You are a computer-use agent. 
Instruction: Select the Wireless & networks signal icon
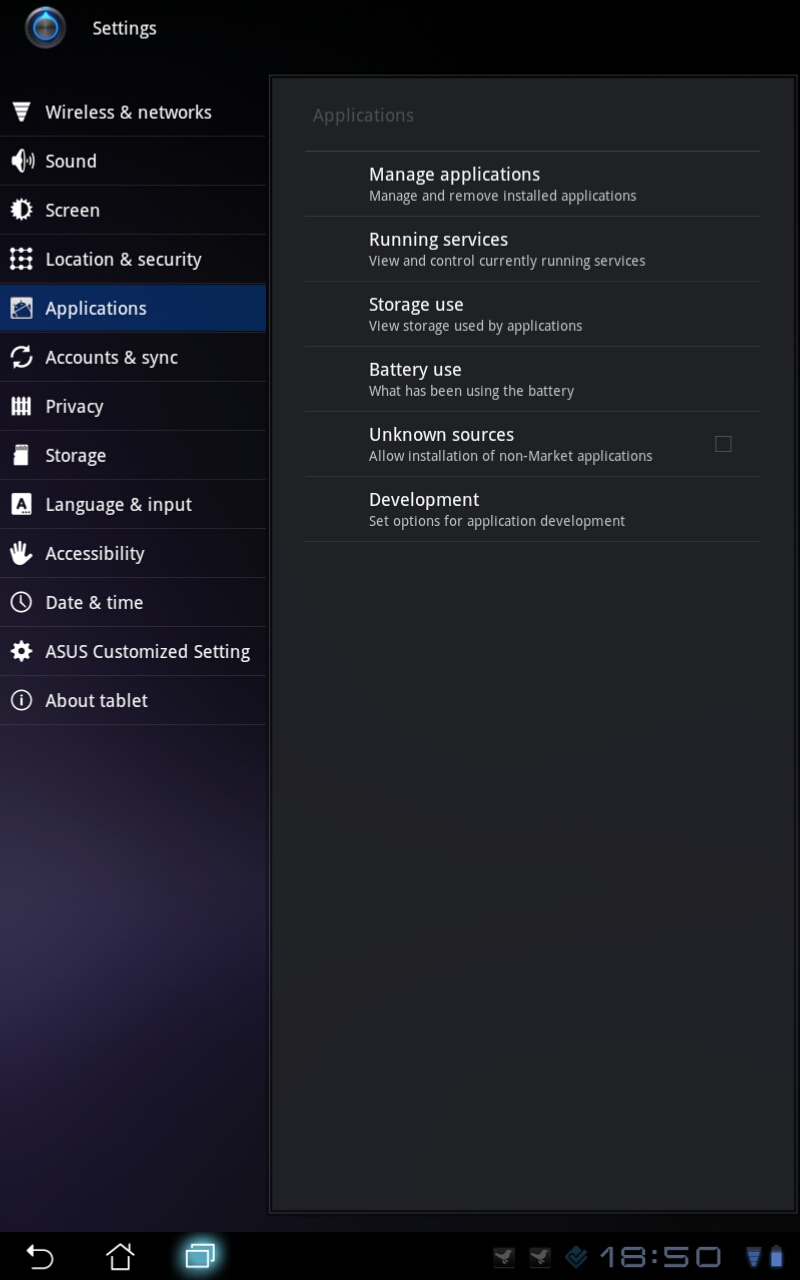[x=21, y=112]
